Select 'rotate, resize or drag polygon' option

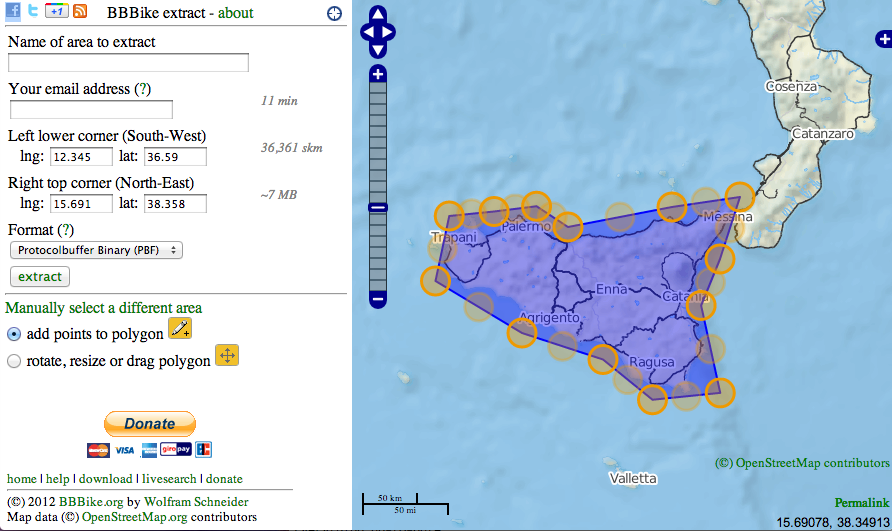pos(14,361)
